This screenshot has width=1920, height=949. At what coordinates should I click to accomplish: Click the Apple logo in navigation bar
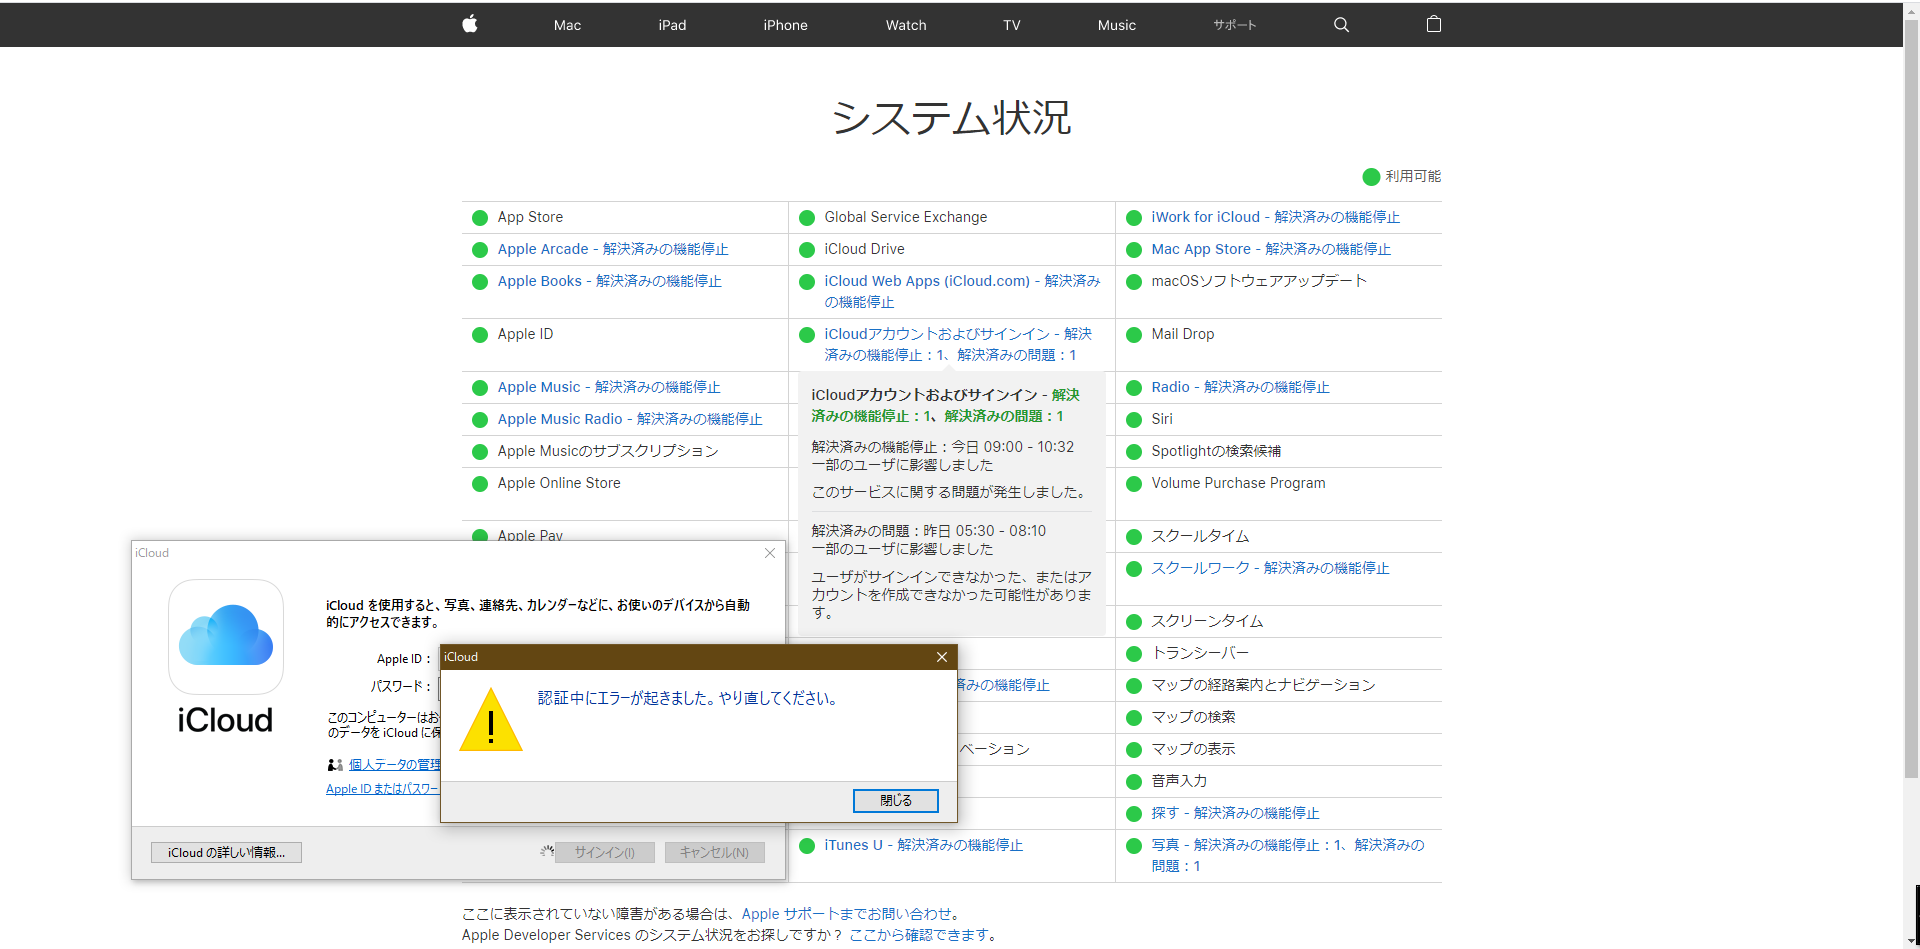tap(470, 24)
